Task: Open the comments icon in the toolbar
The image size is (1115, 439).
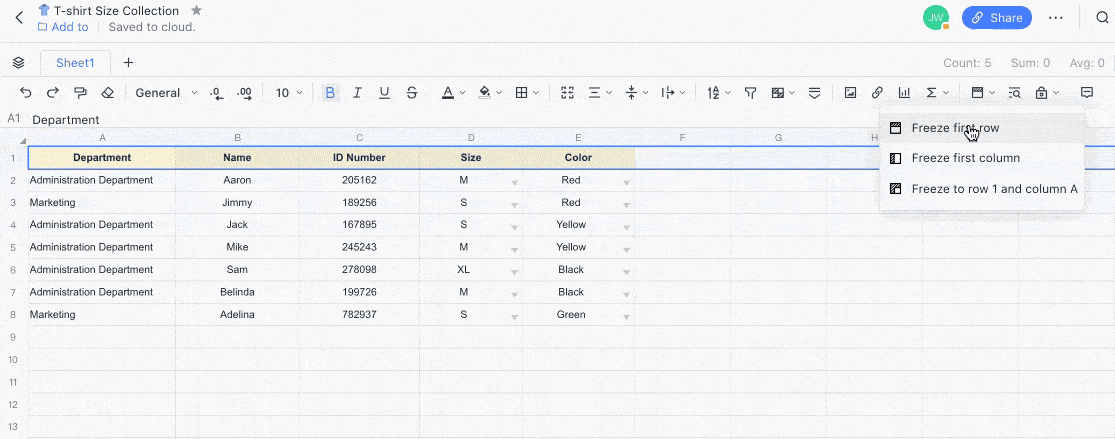Action: click(1087, 93)
